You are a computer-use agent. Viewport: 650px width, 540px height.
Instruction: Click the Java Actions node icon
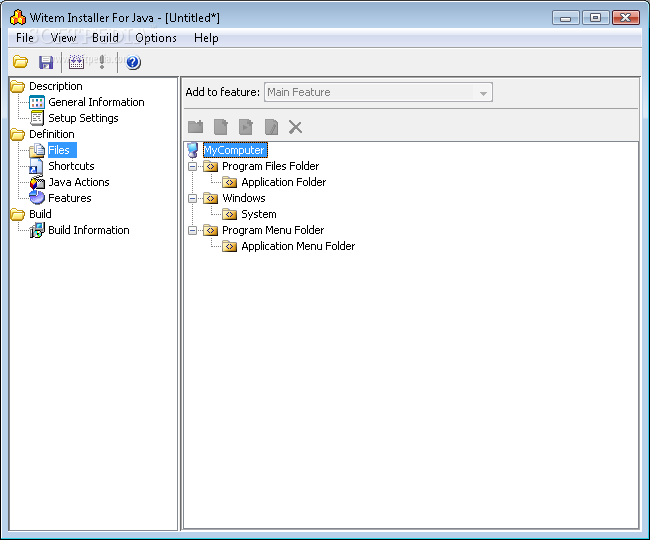point(37,182)
